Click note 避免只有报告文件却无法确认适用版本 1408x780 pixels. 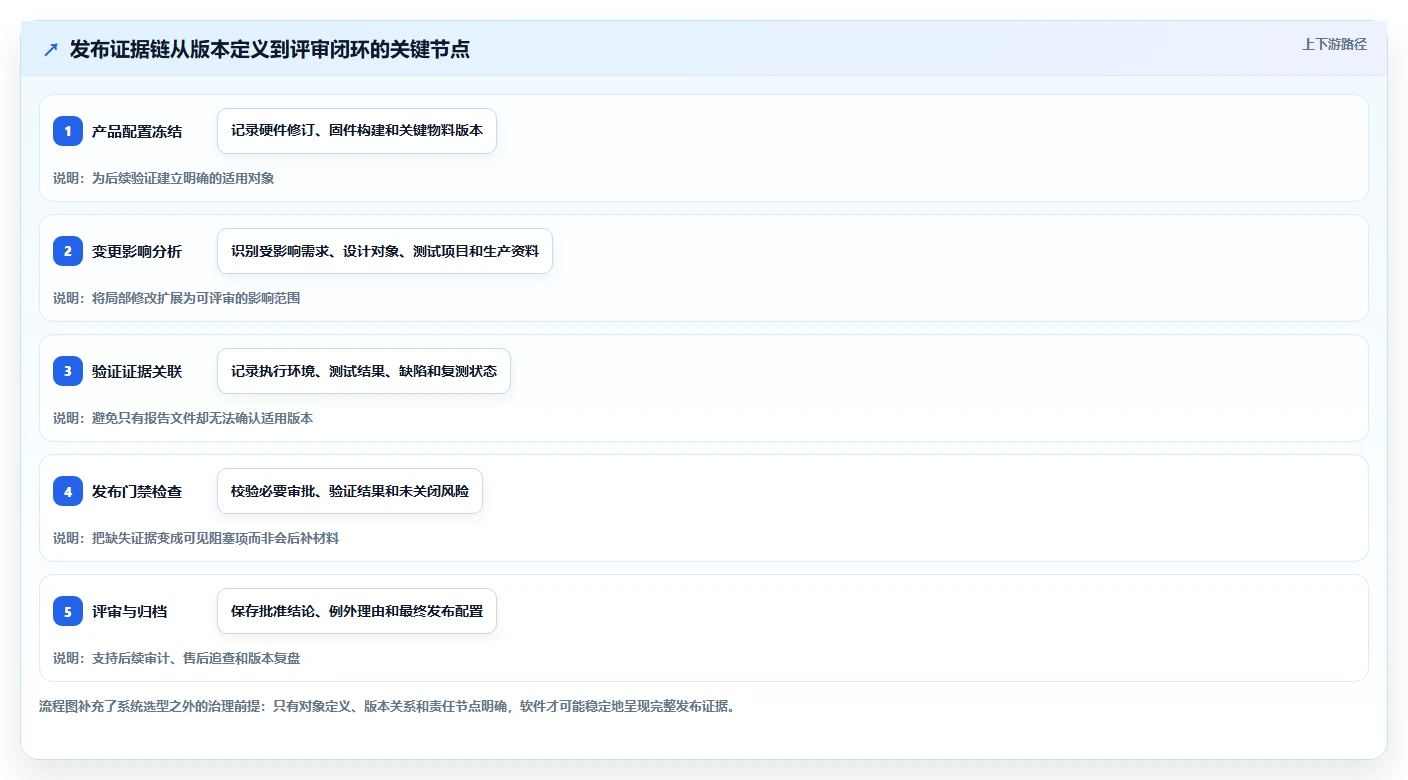pos(183,418)
